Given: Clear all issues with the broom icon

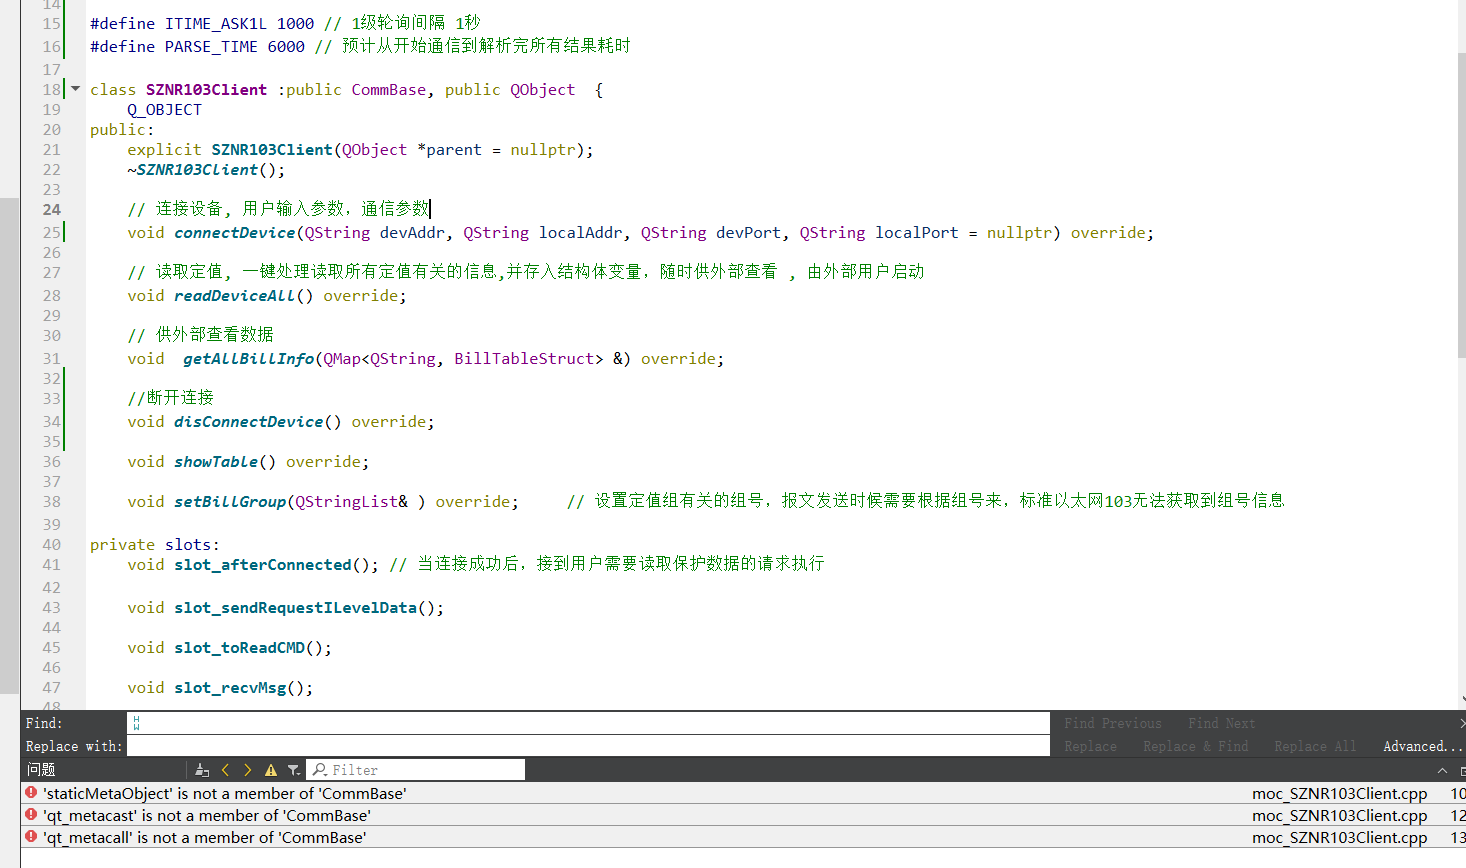Looking at the screenshot, I should coord(202,770).
